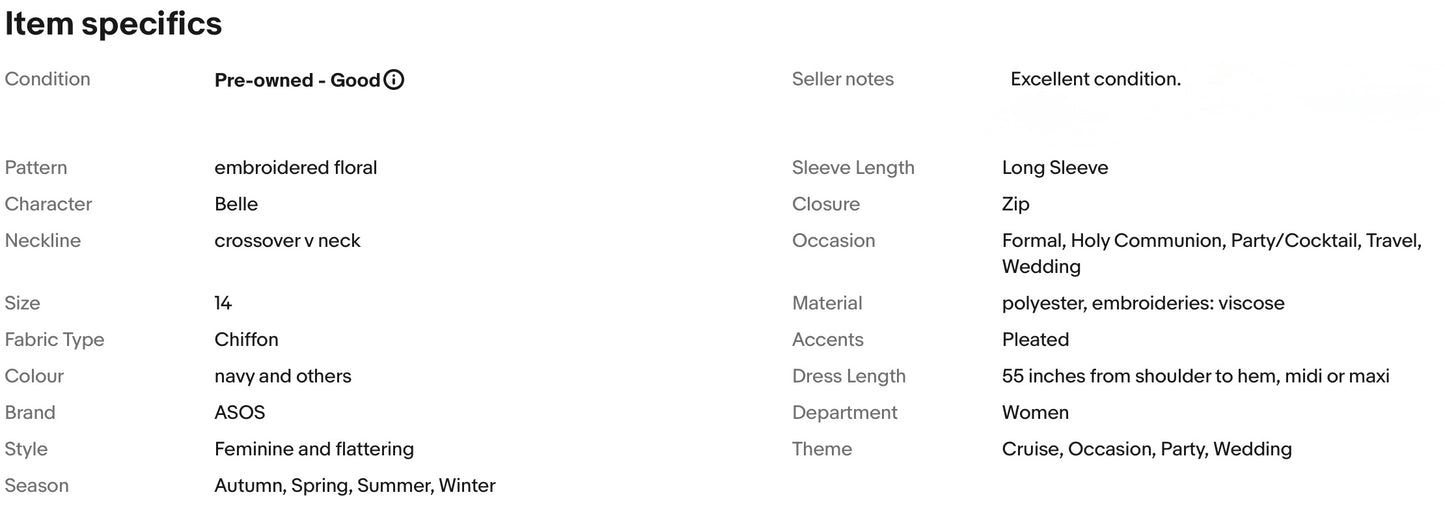Click the size value 14
The width and height of the screenshot is (1445, 529).
tap(223, 303)
